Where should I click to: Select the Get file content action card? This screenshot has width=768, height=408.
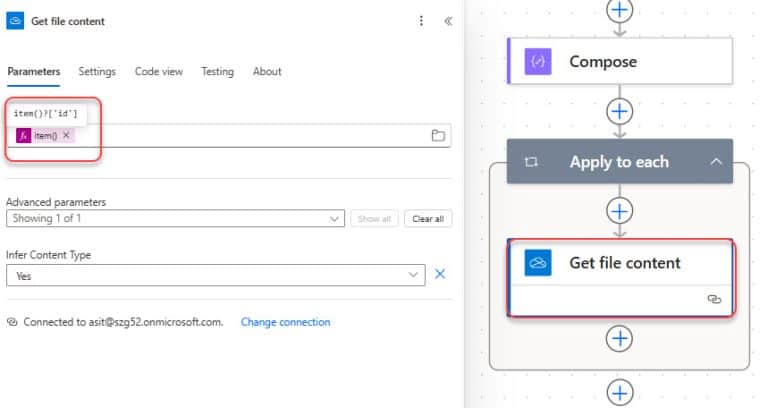[x=621, y=278]
